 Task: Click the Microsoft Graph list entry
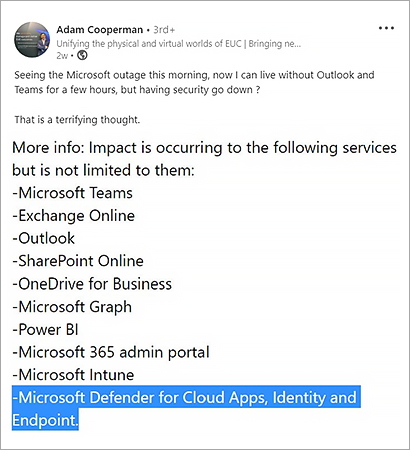pyautogui.click(x=72, y=307)
